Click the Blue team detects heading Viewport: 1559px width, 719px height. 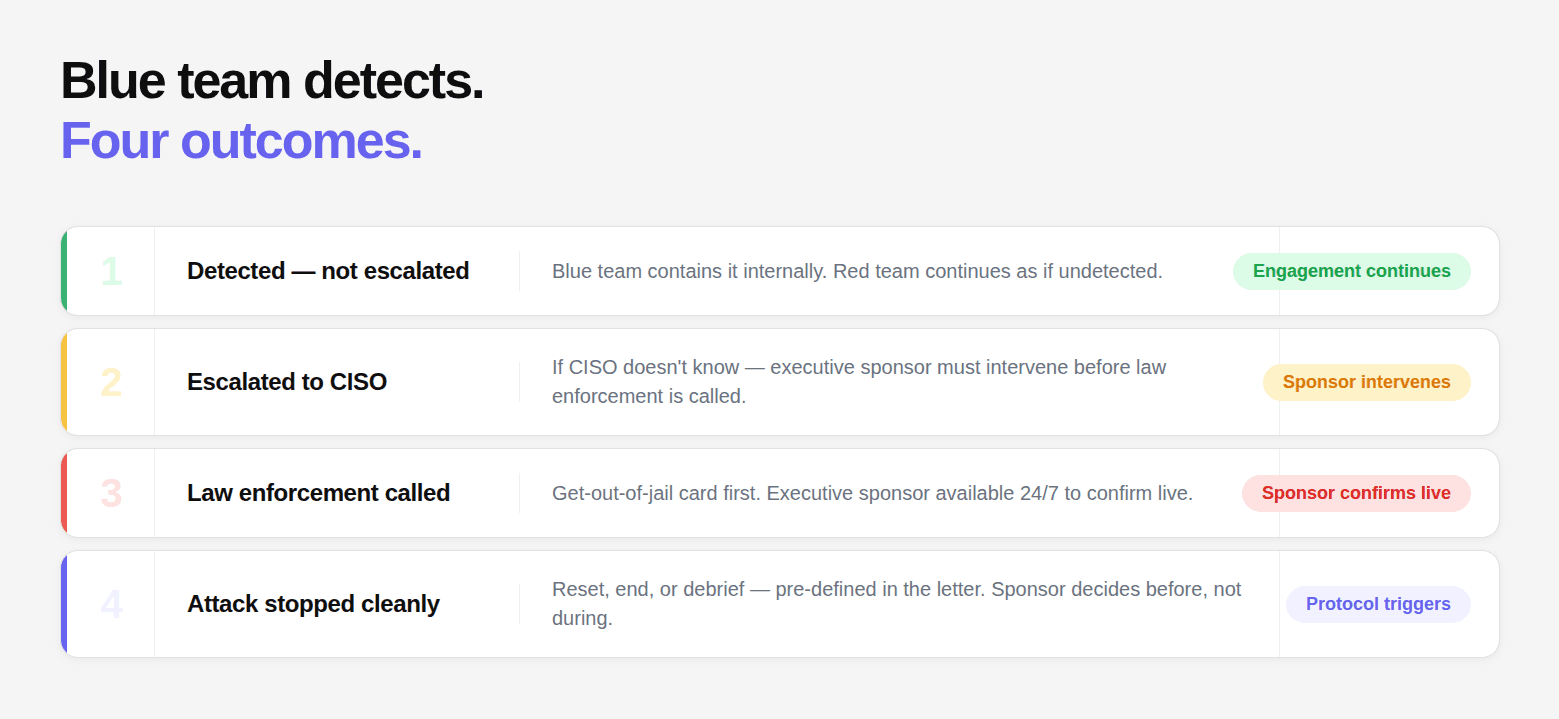[272, 81]
